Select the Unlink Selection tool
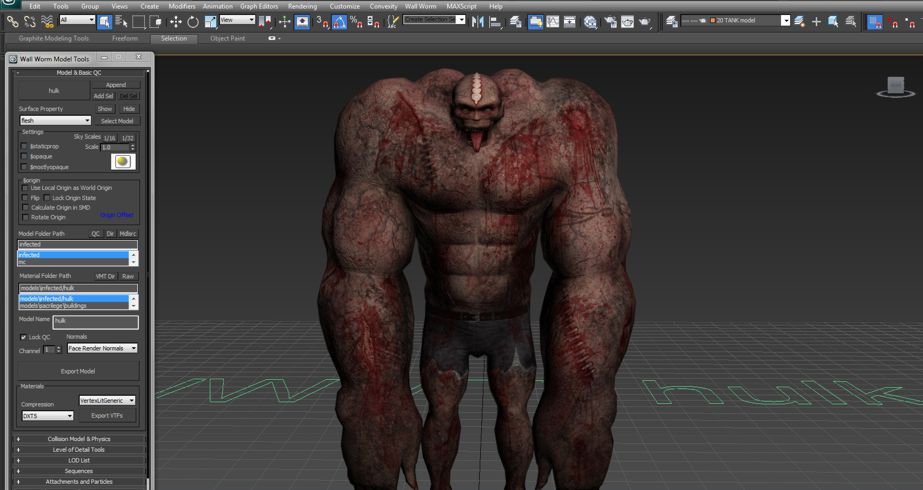923x490 pixels. pyautogui.click(x=30, y=22)
